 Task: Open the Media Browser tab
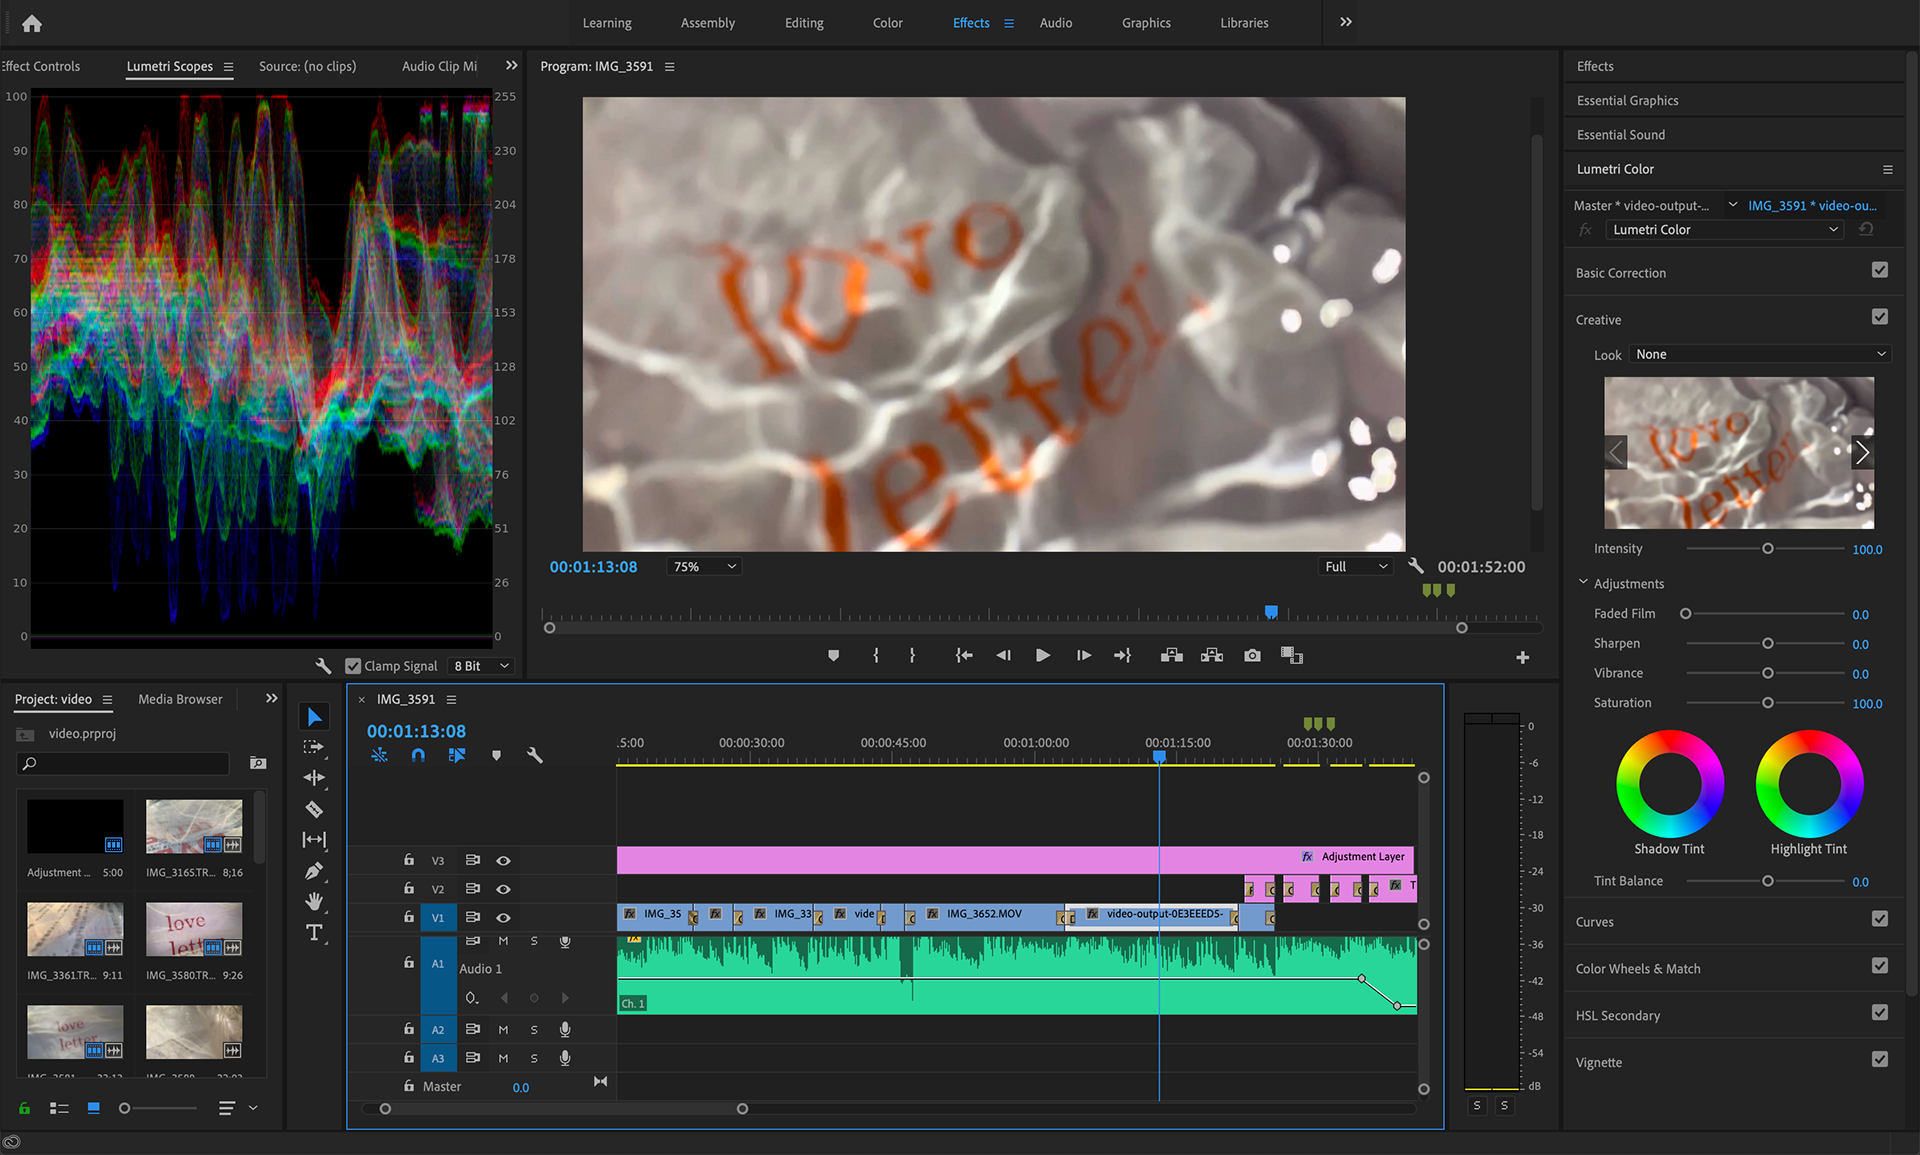coord(180,699)
